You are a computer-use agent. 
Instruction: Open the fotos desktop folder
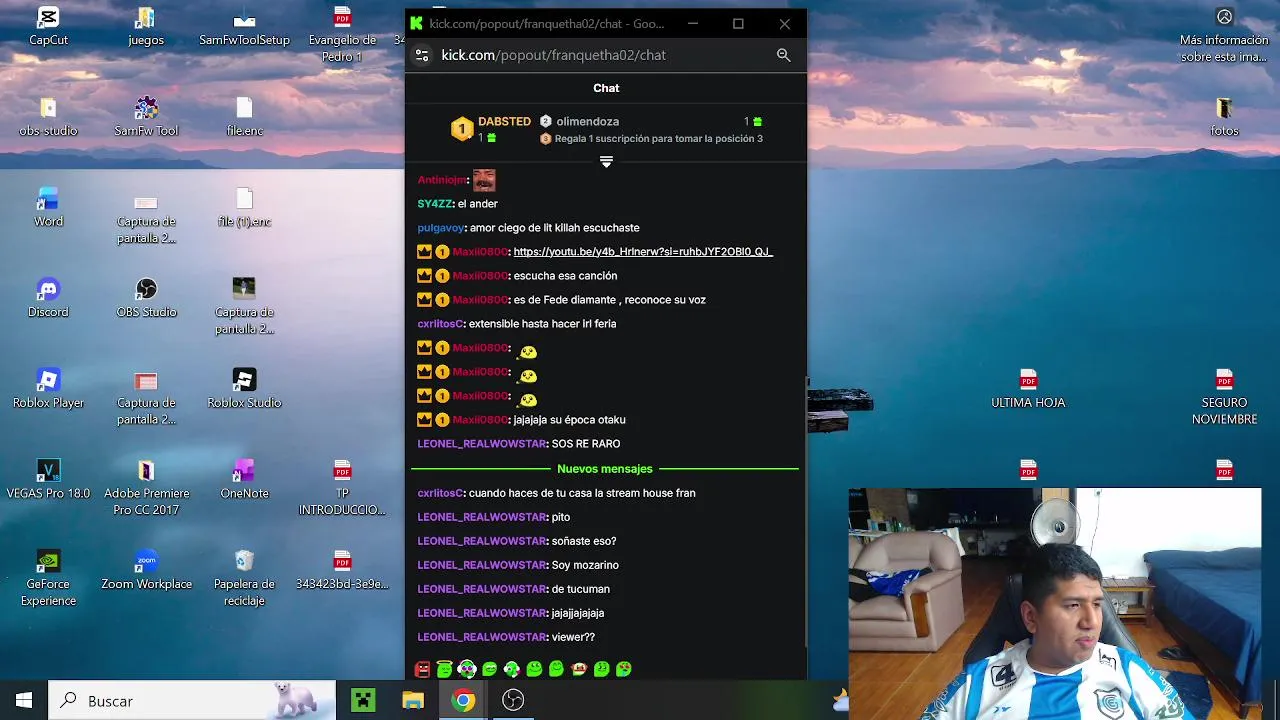tap(1224, 117)
